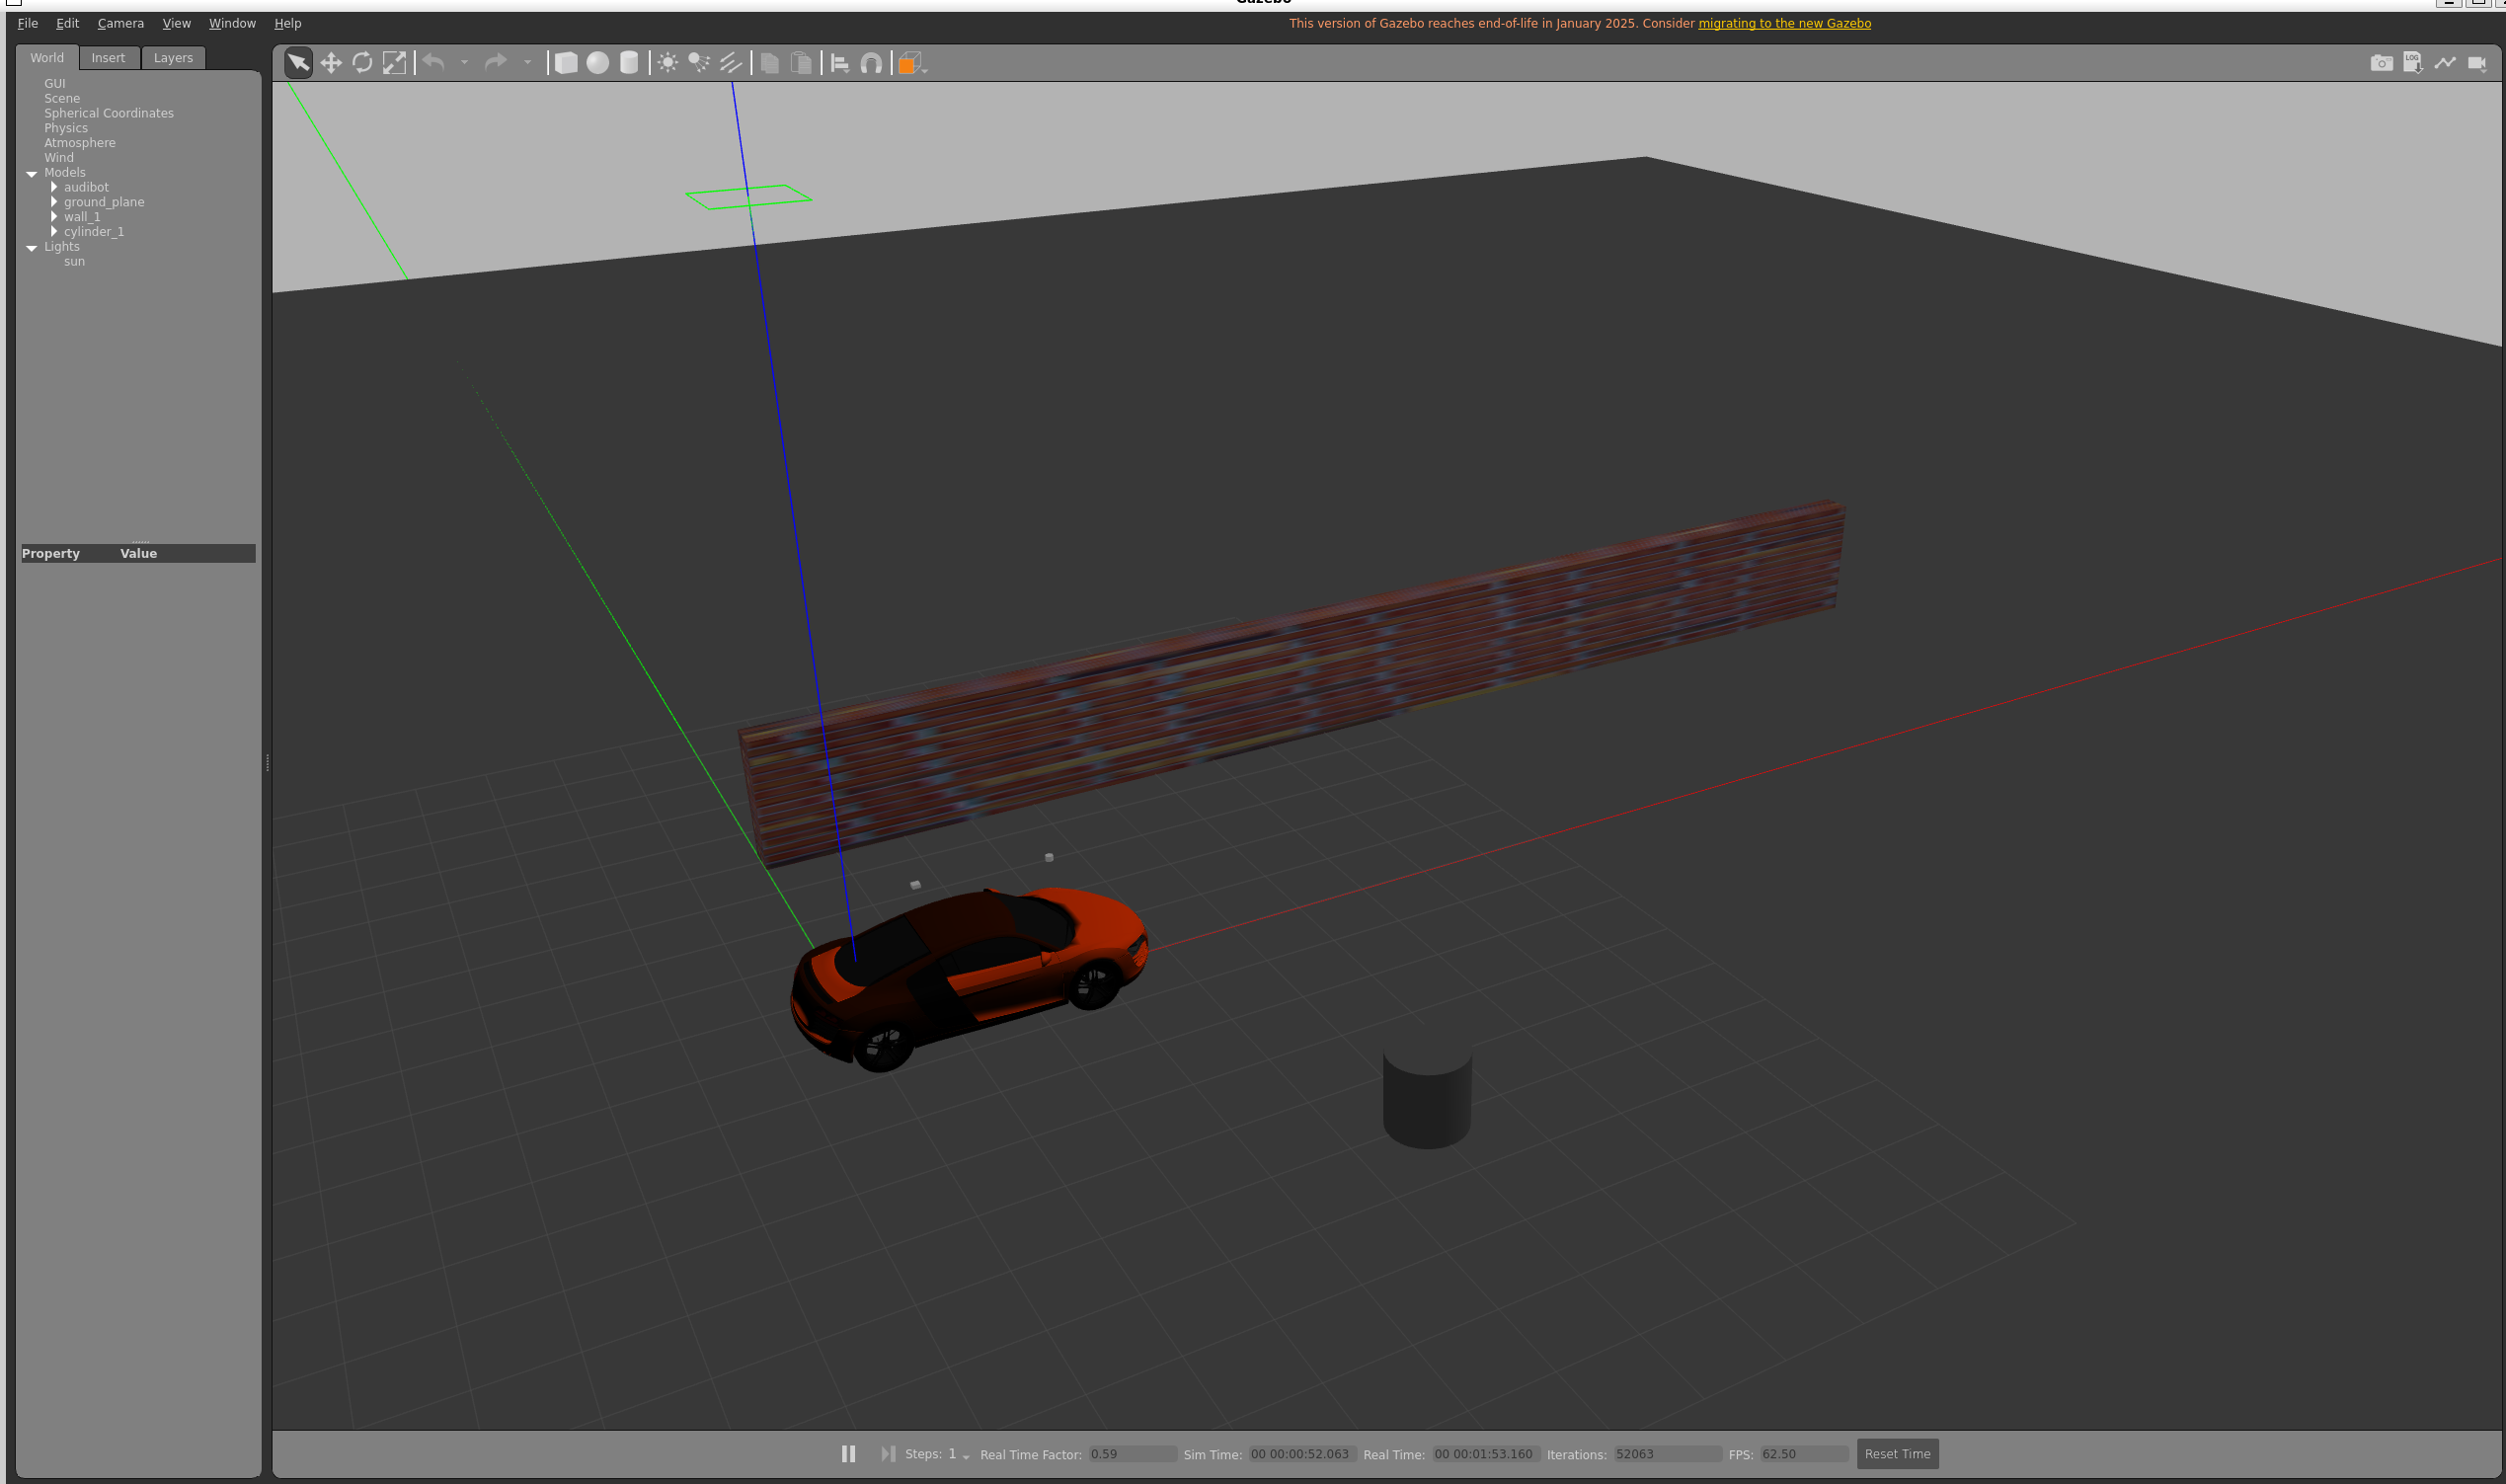Expand the wall_1 model node
The height and width of the screenshot is (1484, 2506).
point(54,217)
